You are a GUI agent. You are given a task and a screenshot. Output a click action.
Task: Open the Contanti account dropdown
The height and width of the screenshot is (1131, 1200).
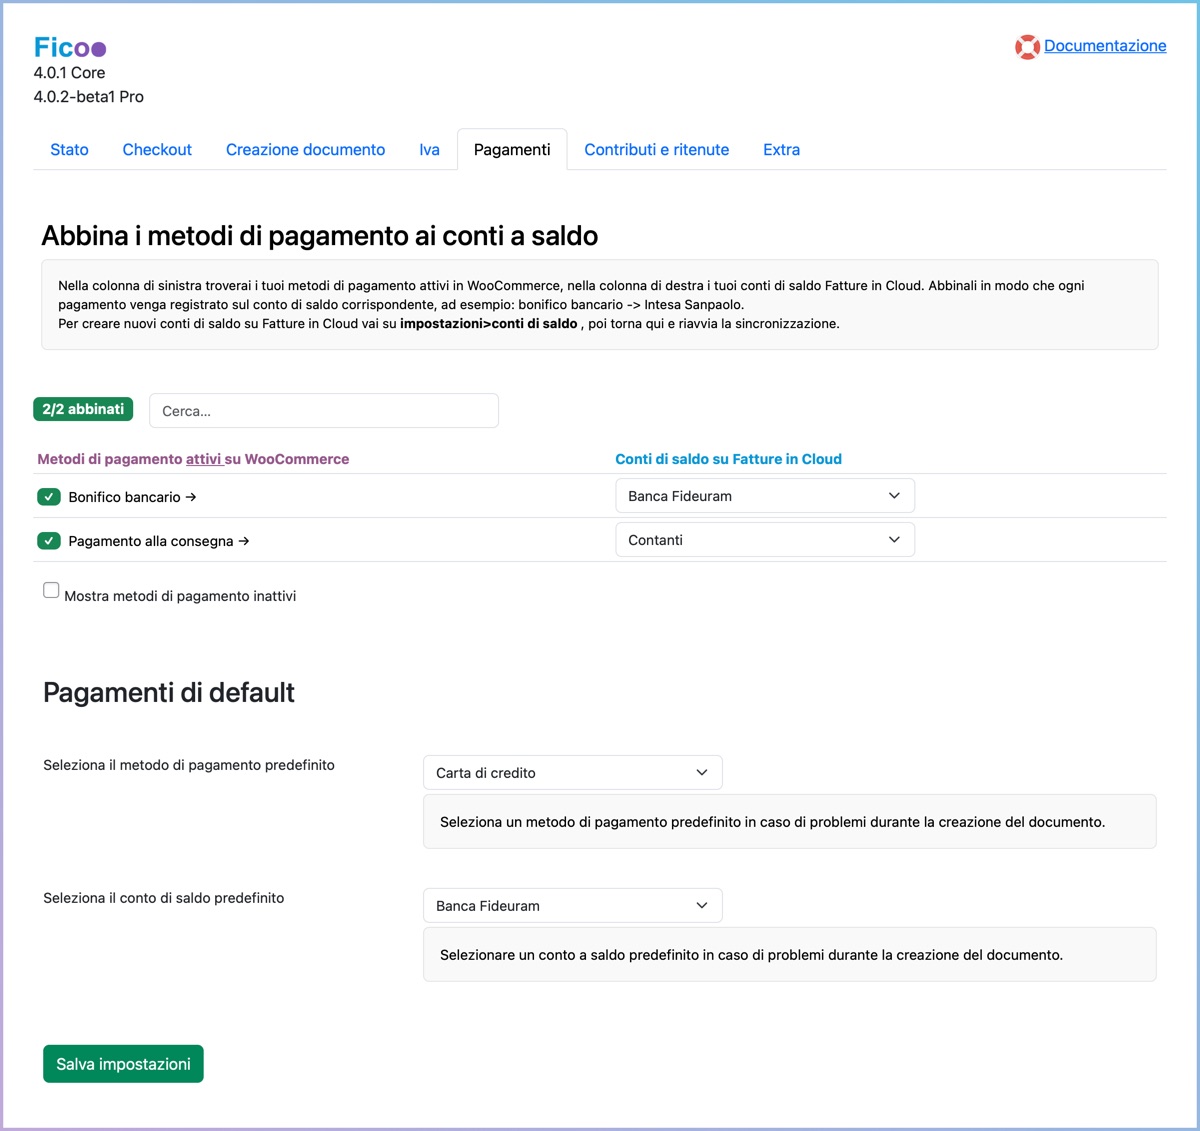764,540
